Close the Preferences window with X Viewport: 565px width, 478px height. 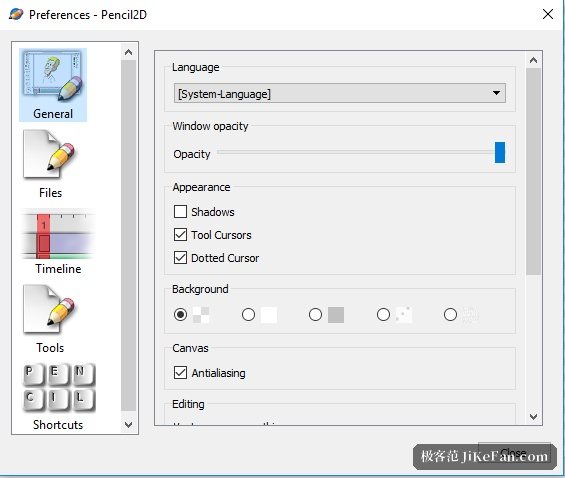(x=548, y=14)
